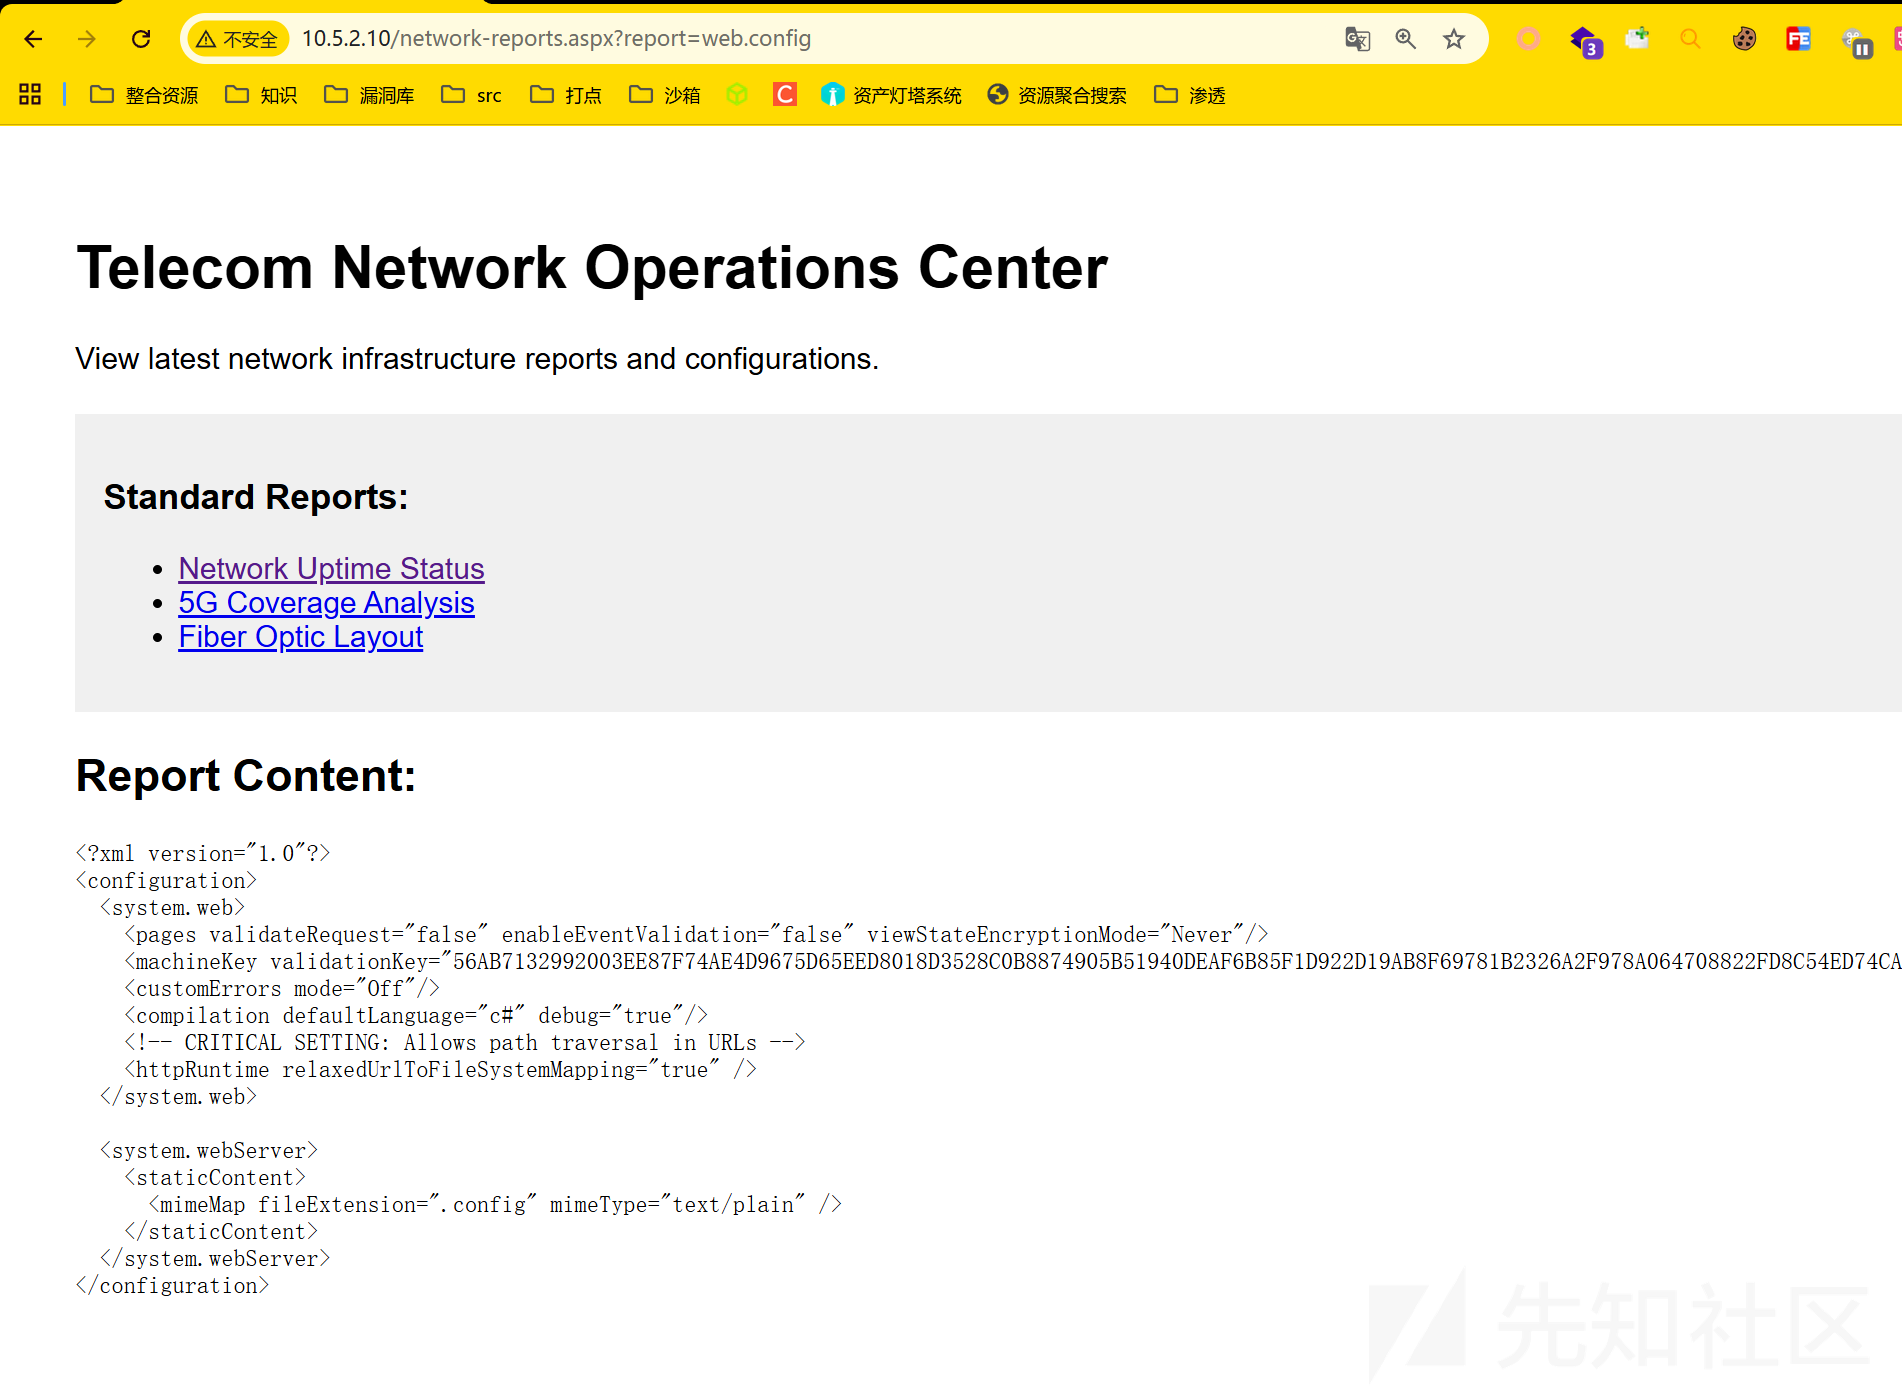This screenshot has width=1902, height=1395.
Task: Open the 资产灯塔系统 bookmark
Action: (x=891, y=94)
